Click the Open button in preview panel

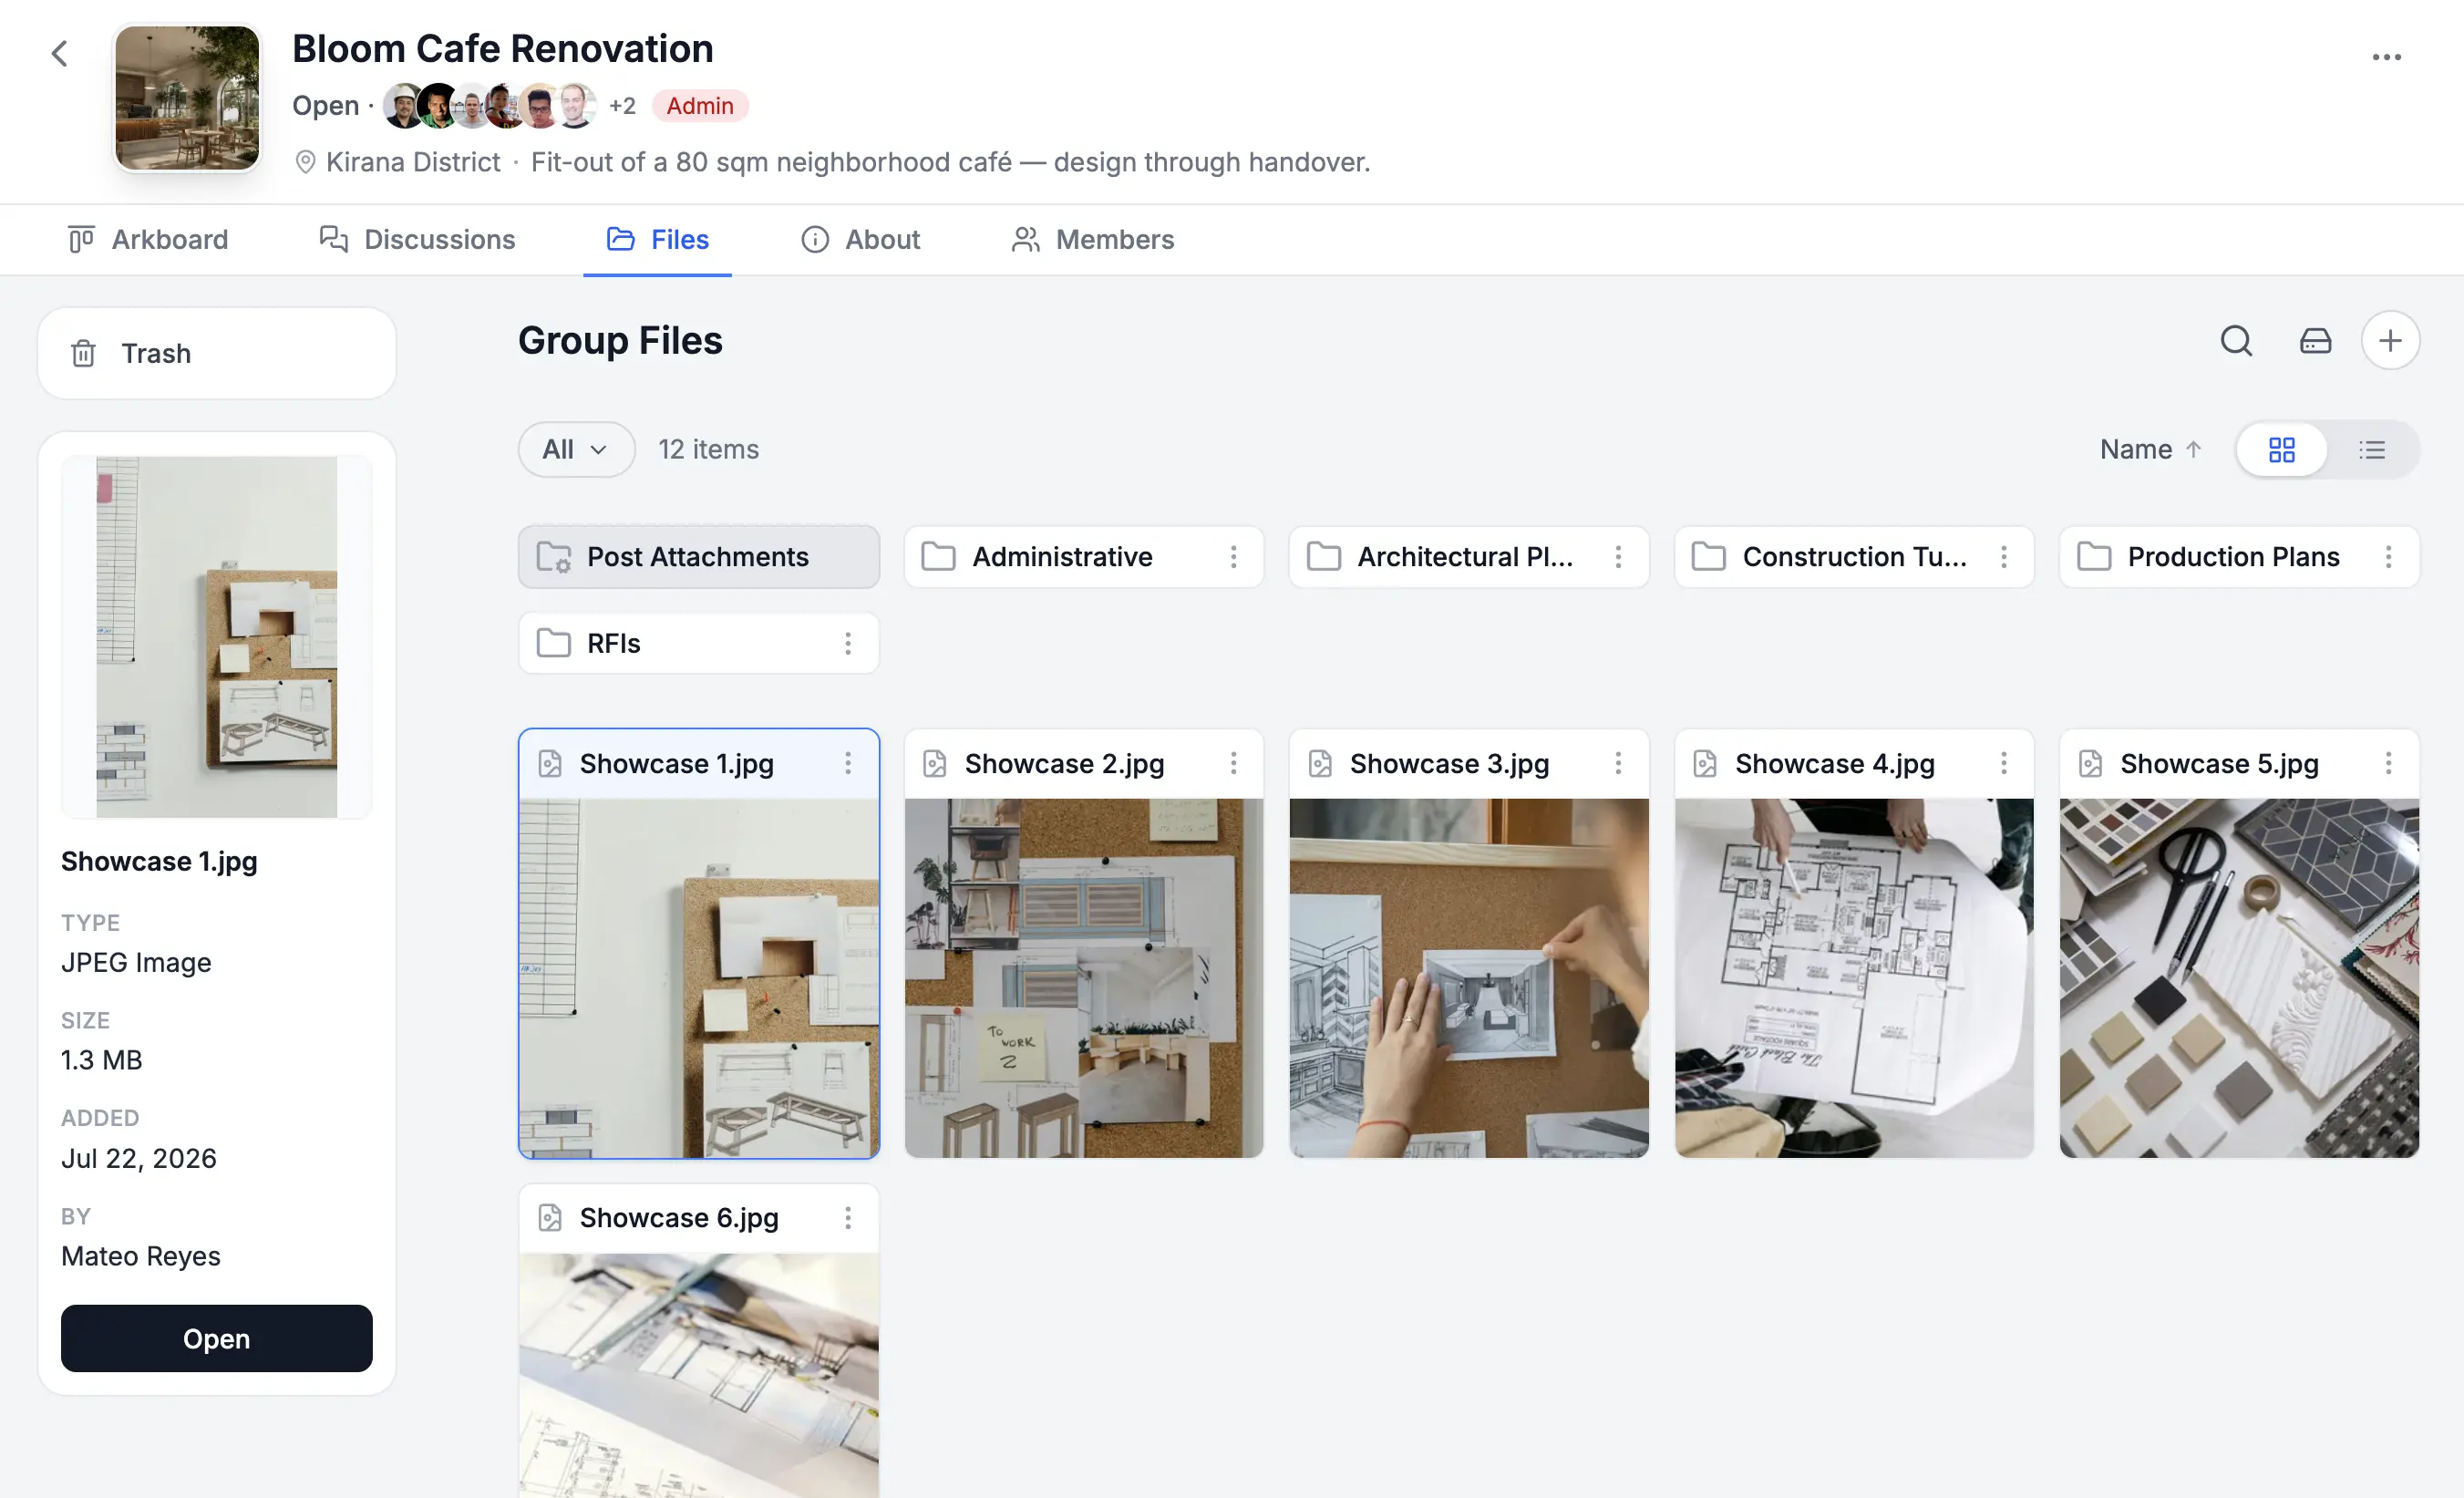coord(216,1339)
